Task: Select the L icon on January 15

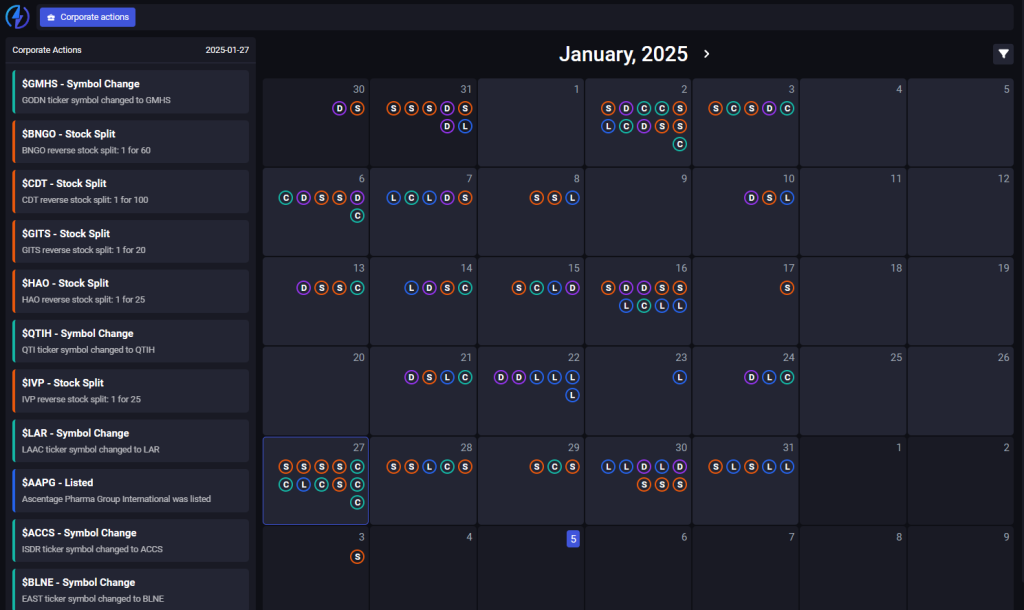Action: coord(554,287)
